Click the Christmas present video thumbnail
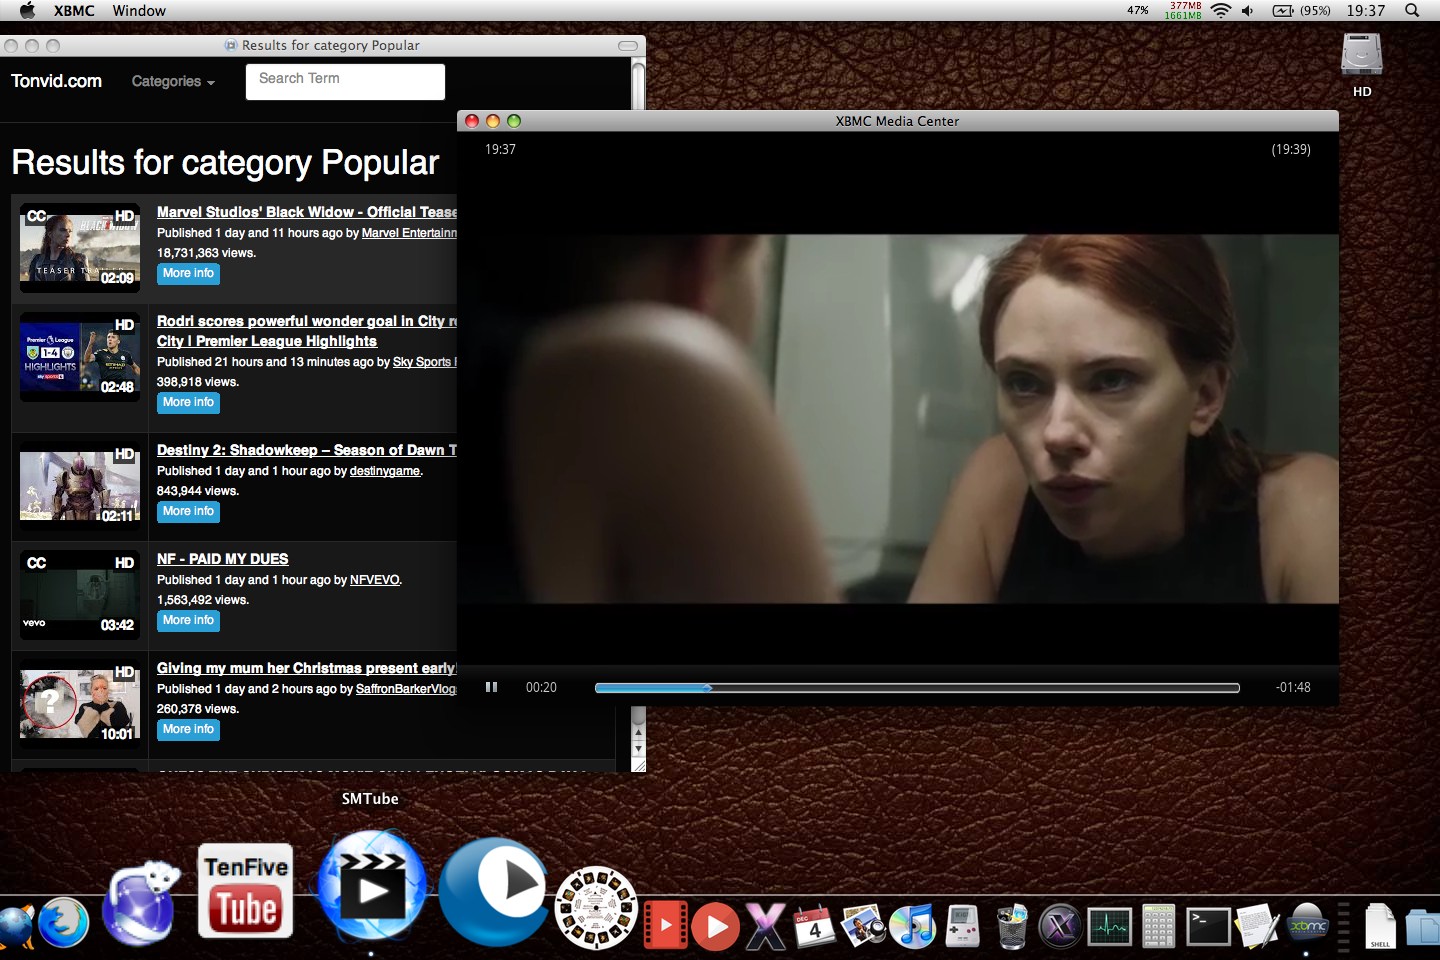Screen dimensions: 1440x960 click(x=80, y=703)
